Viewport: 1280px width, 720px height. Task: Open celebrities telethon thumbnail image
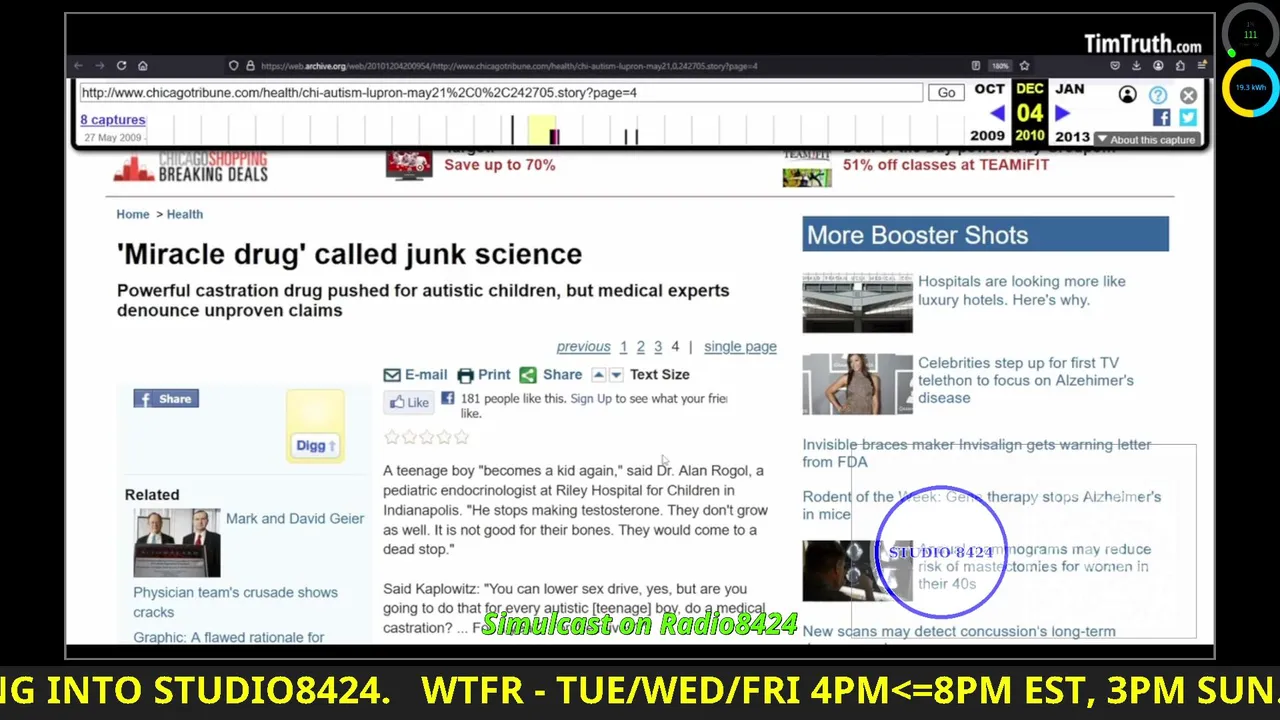857,384
